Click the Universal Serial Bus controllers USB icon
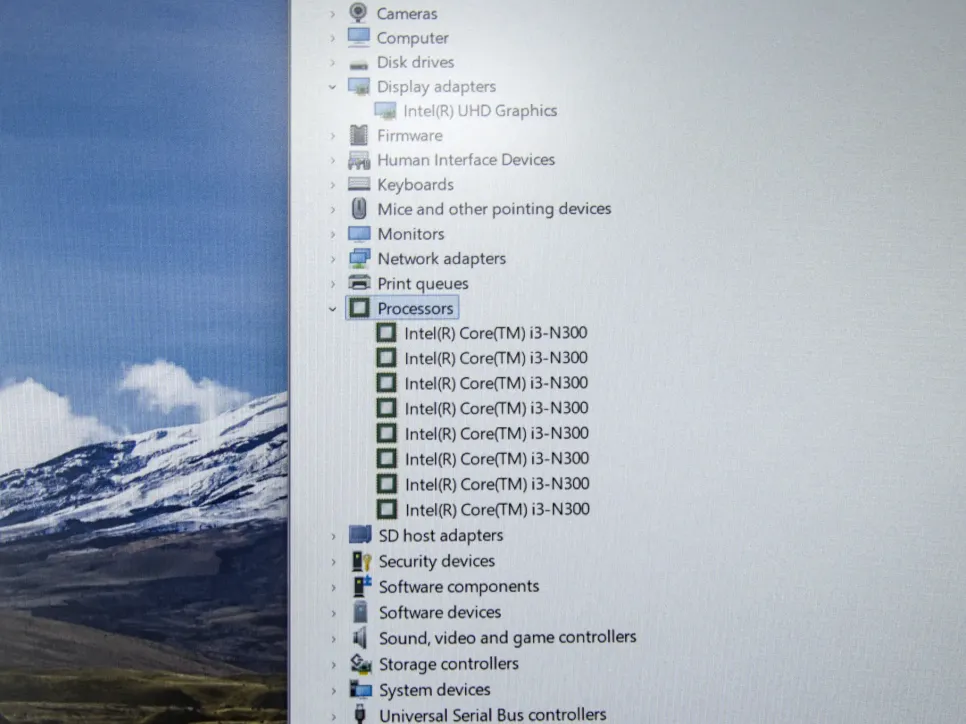This screenshot has width=966, height=724. pos(360,714)
